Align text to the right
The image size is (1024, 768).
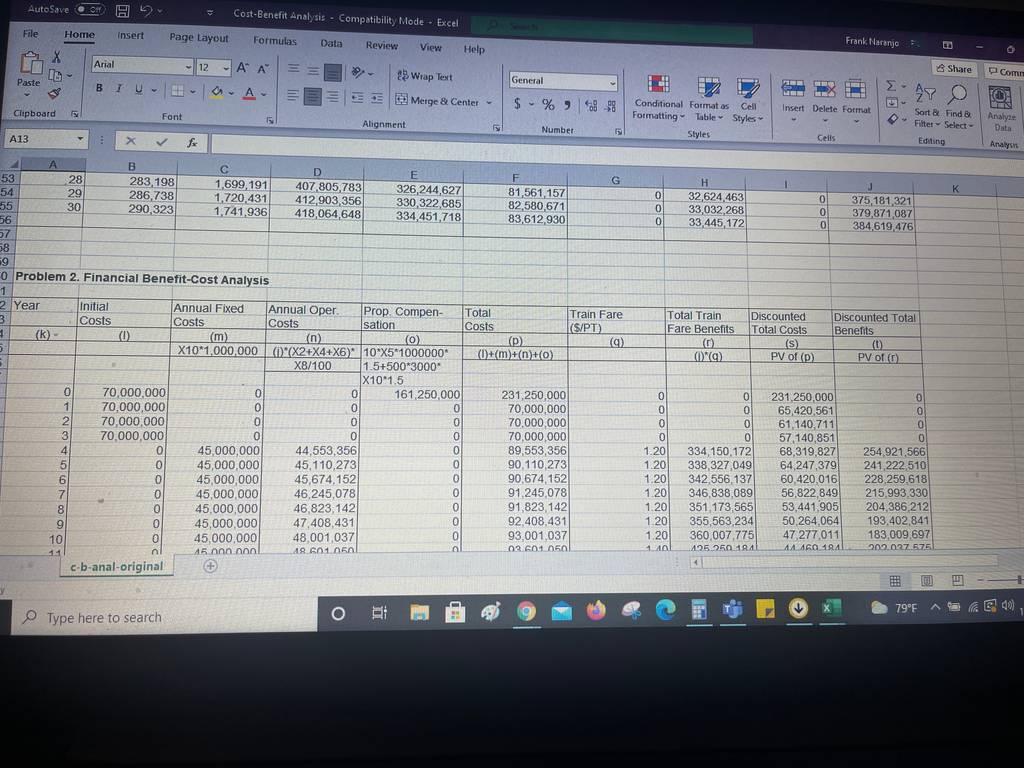click(x=332, y=97)
